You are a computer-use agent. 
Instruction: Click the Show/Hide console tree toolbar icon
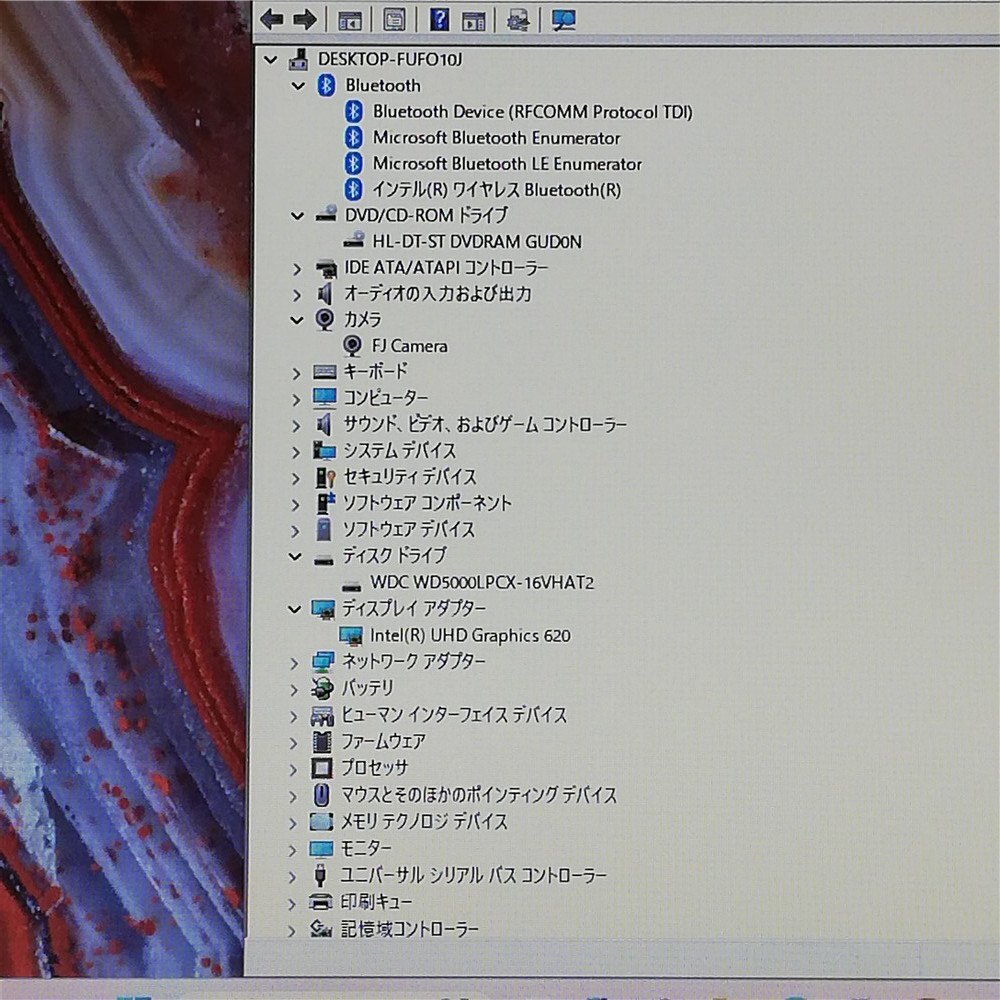click(x=349, y=20)
